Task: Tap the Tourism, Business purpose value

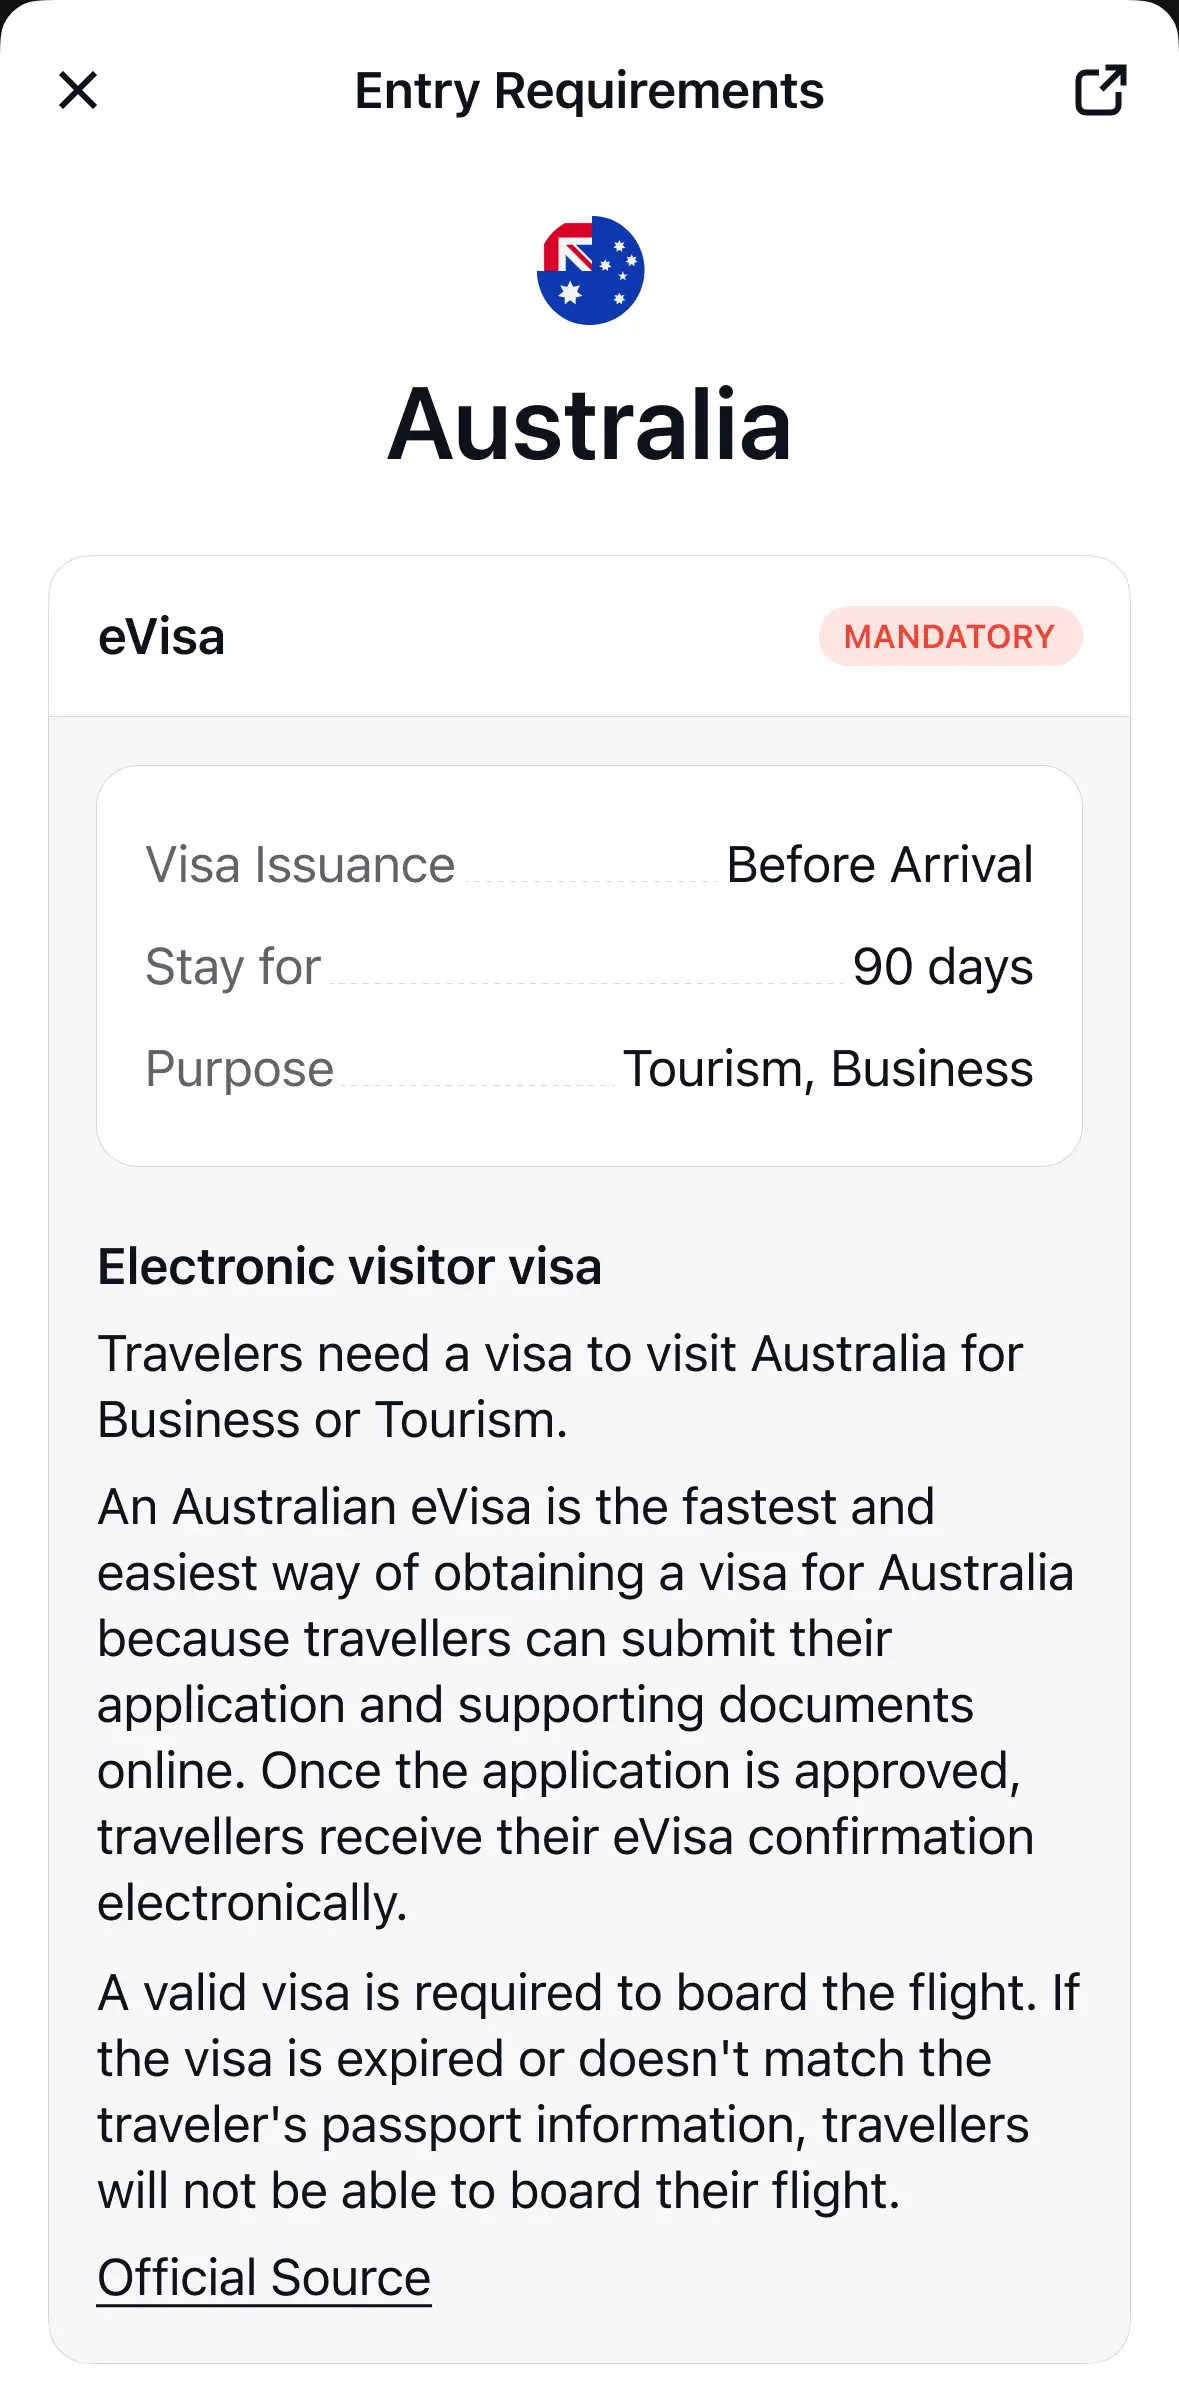Action: click(x=828, y=1069)
